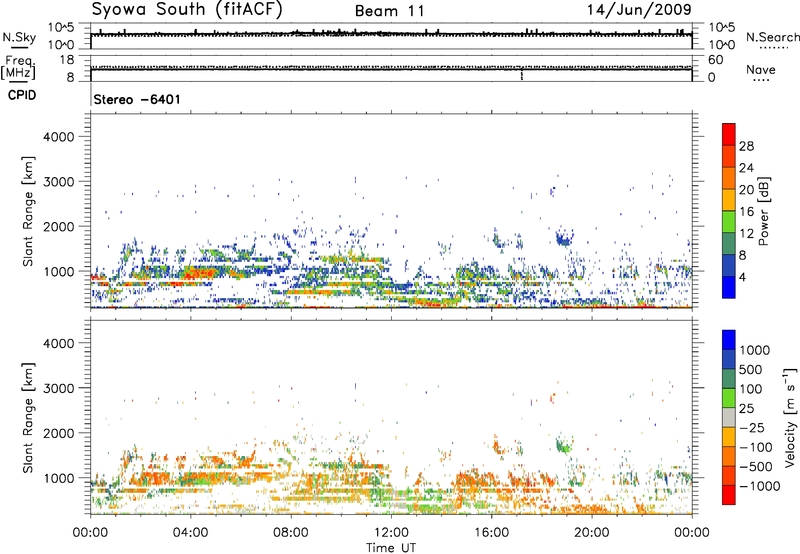Select the 'Freq. [MHz]' axis label

(x=18, y=68)
